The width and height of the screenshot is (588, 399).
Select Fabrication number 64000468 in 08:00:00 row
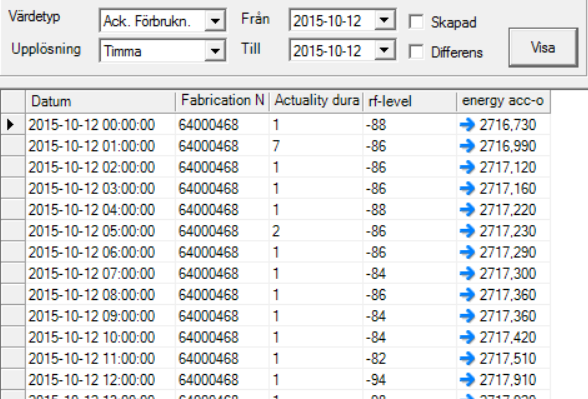pos(222,295)
